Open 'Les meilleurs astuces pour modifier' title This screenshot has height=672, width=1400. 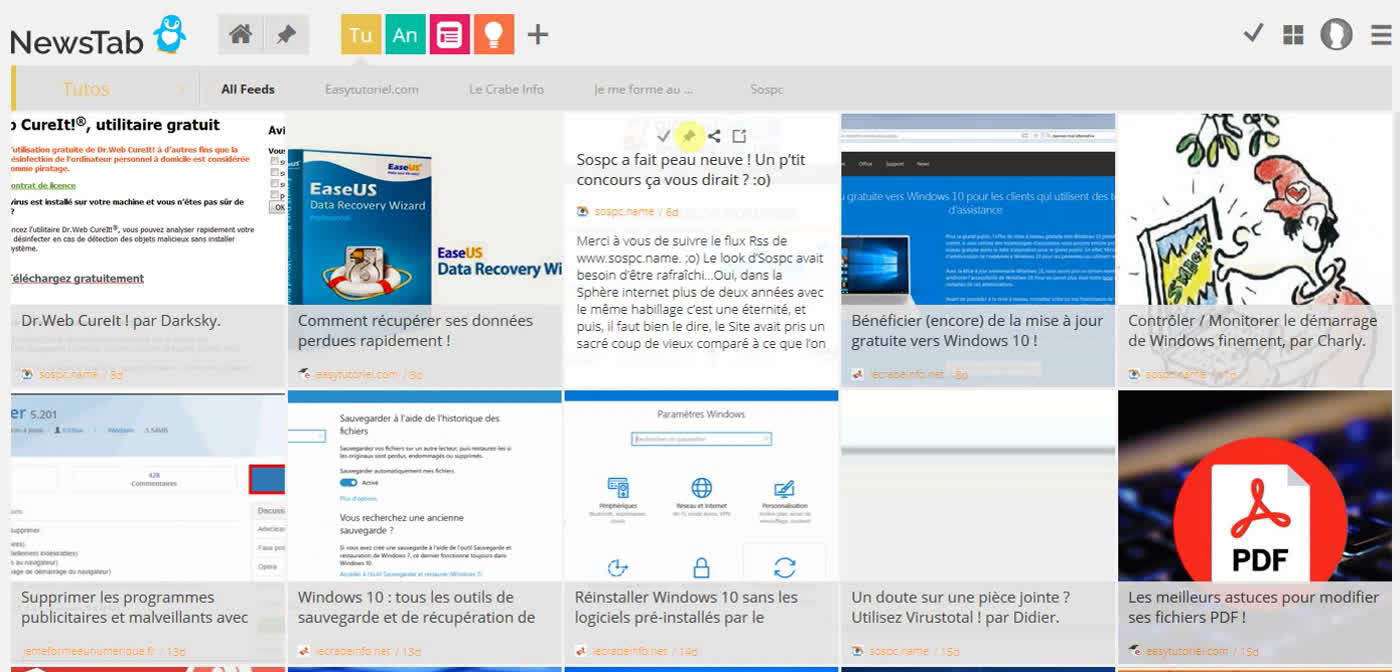pyautogui.click(x=1253, y=608)
